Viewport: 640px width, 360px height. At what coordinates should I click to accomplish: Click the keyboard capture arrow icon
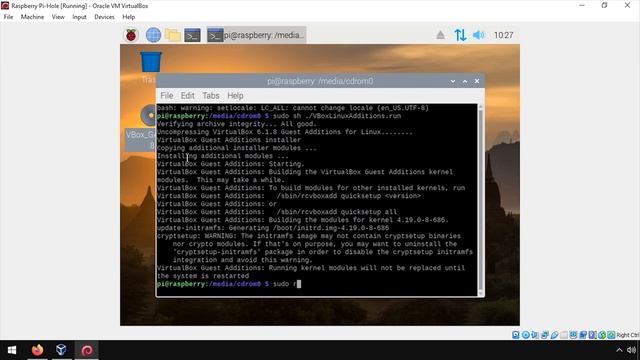click(611, 335)
